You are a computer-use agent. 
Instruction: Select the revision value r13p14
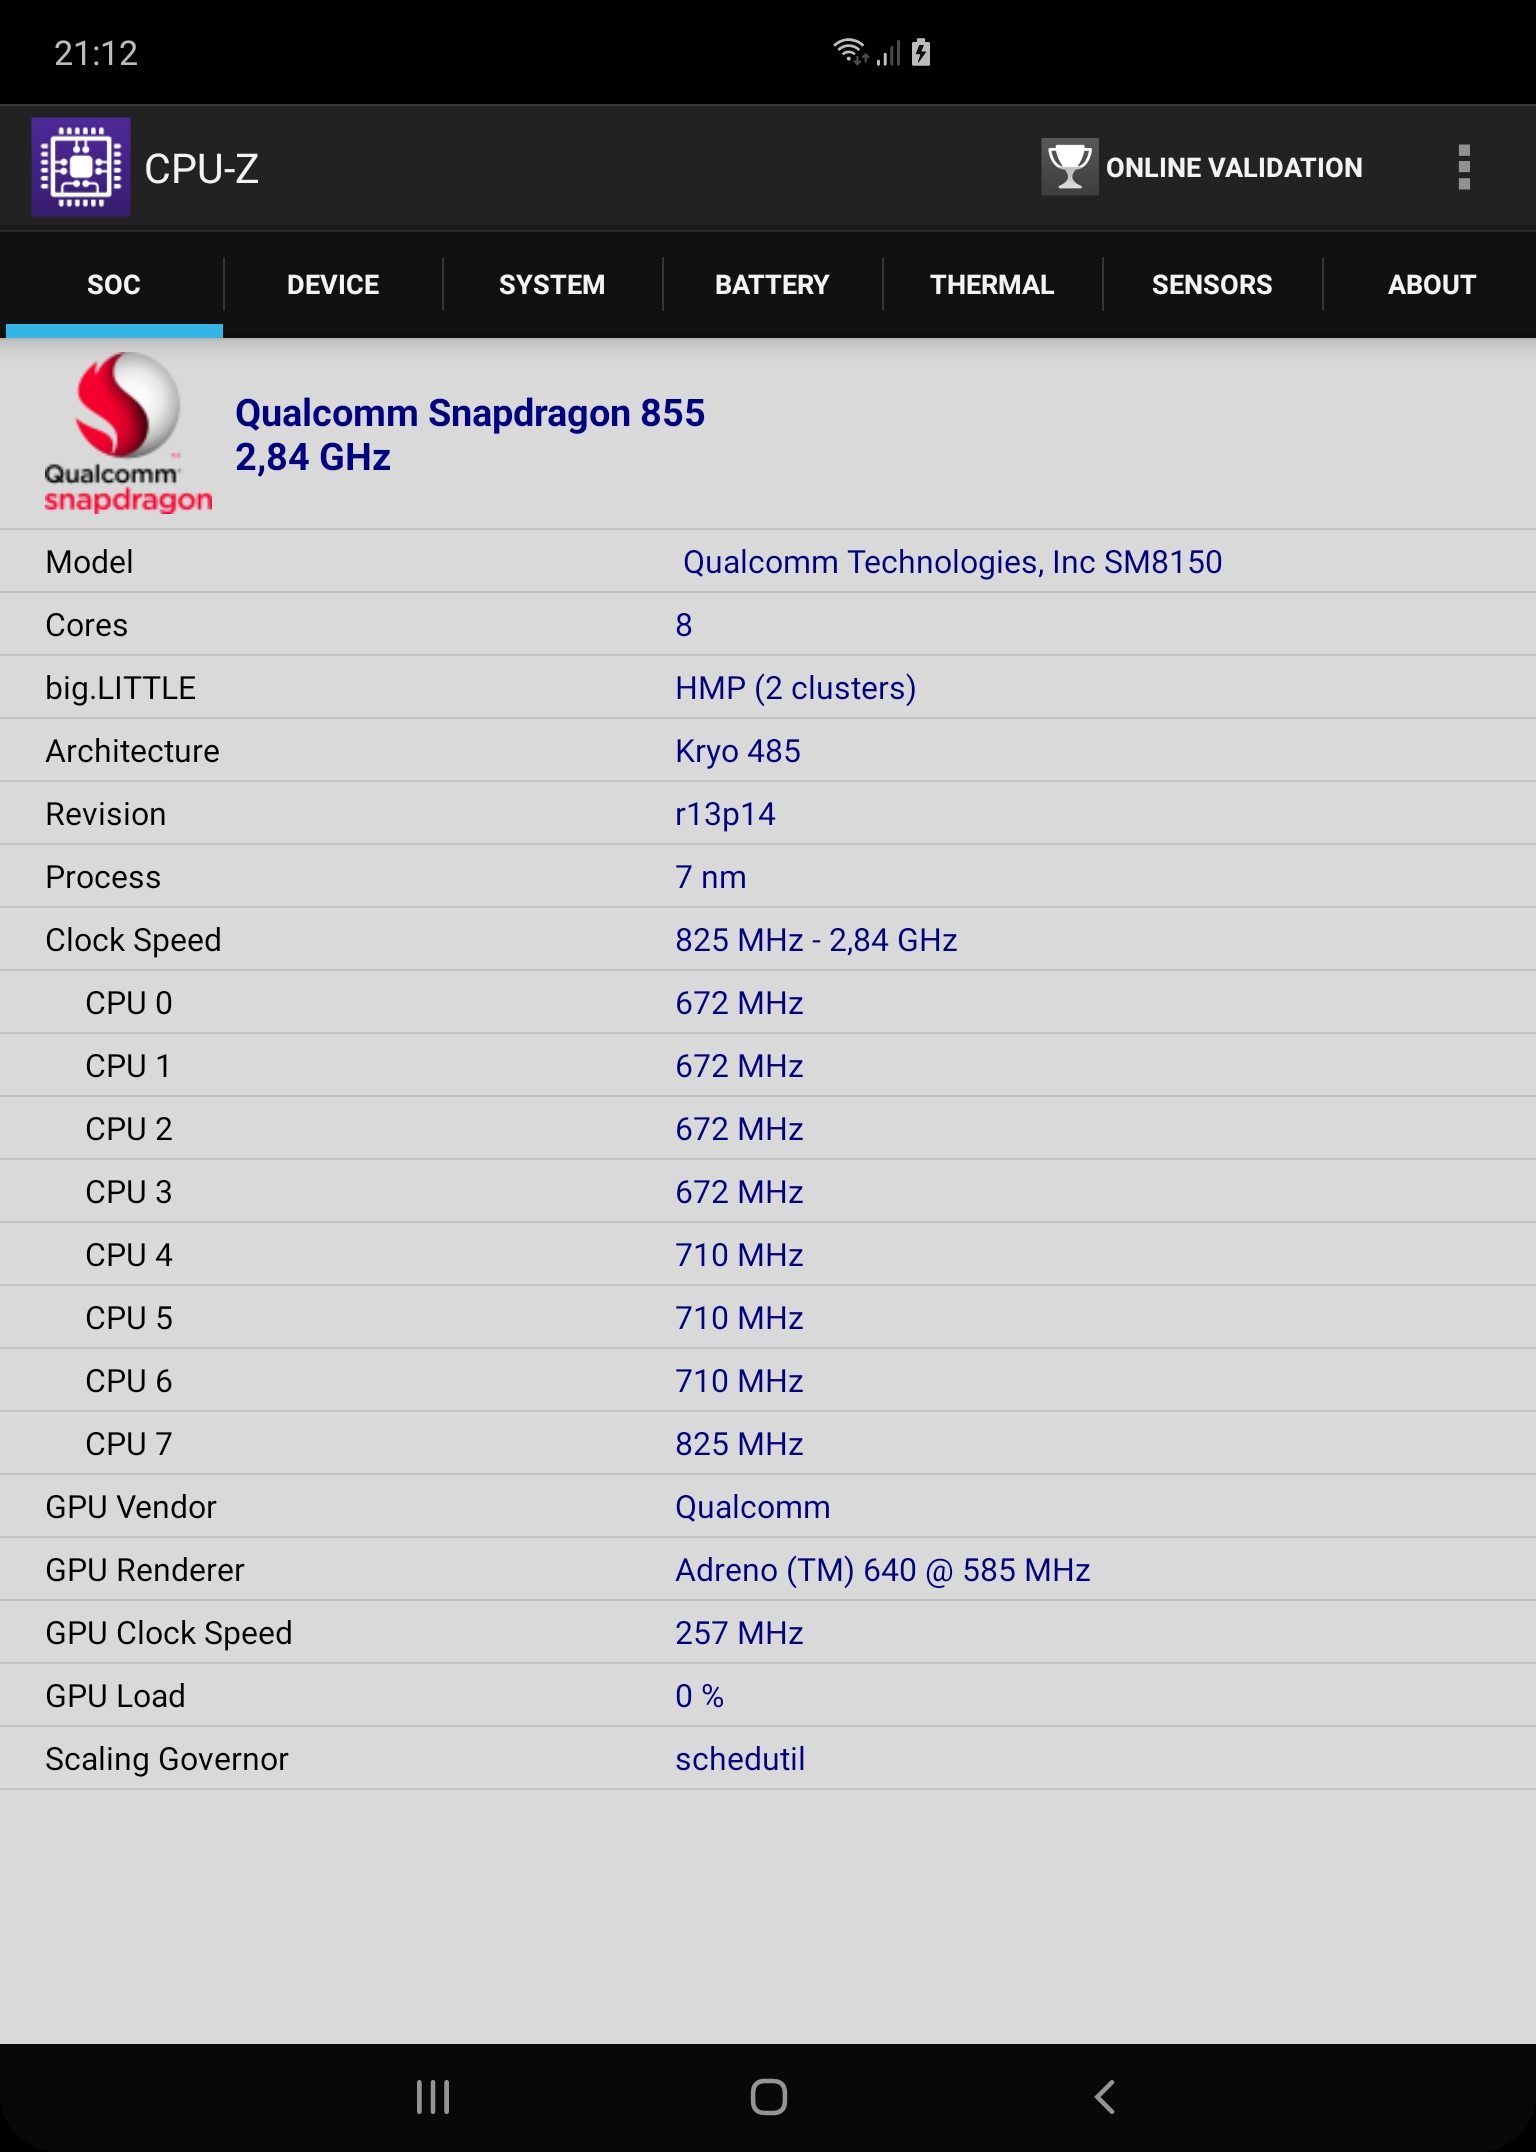click(x=725, y=814)
